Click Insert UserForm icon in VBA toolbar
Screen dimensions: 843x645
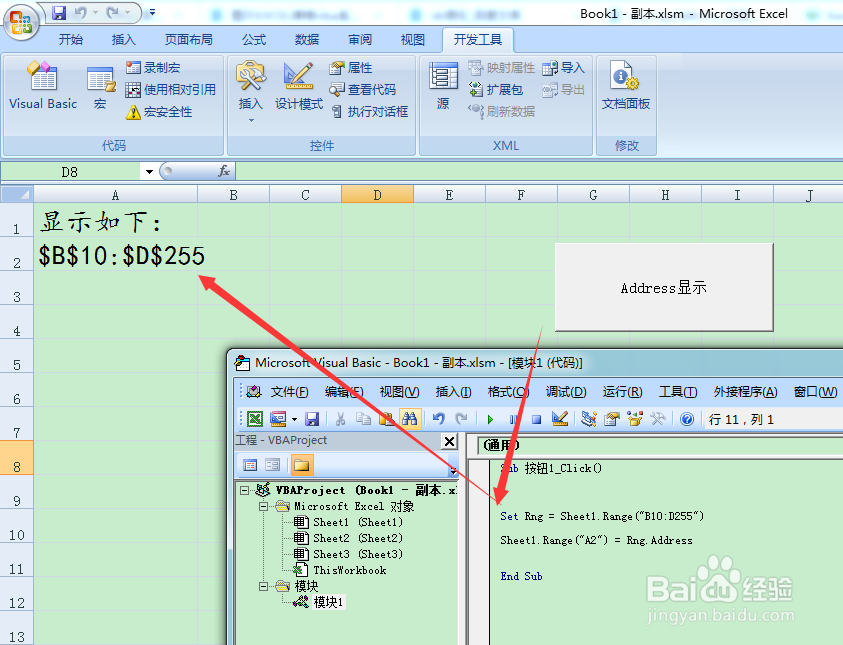click(278, 419)
